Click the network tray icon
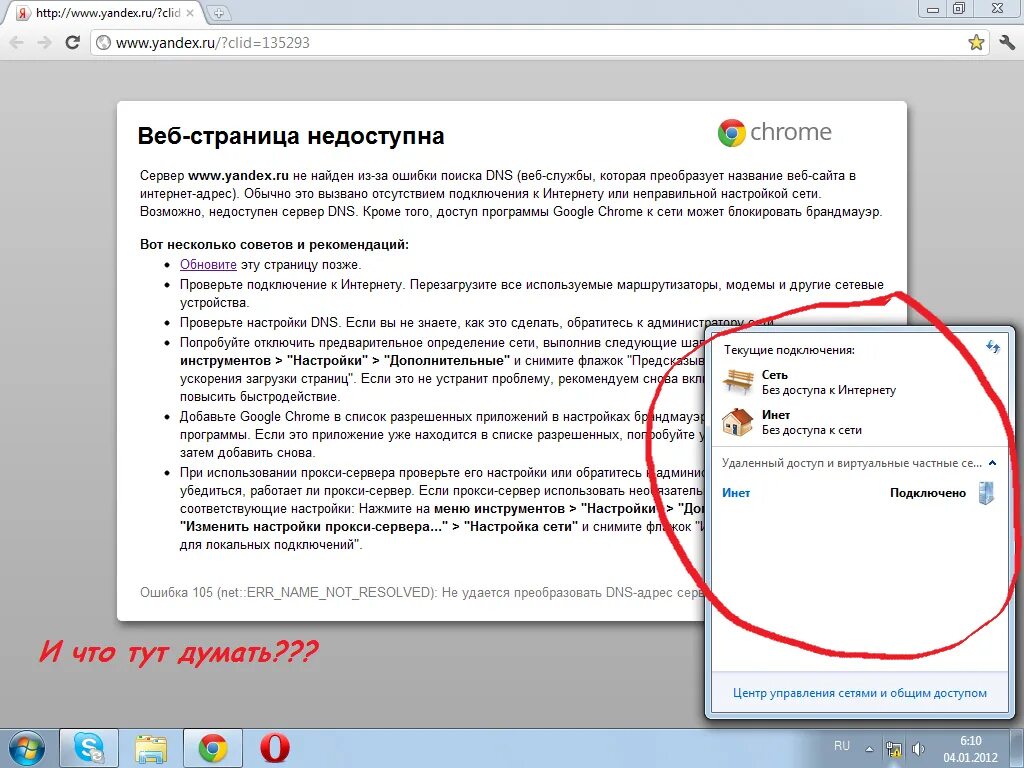1024x768 pixels. click(x=893, y=749)
